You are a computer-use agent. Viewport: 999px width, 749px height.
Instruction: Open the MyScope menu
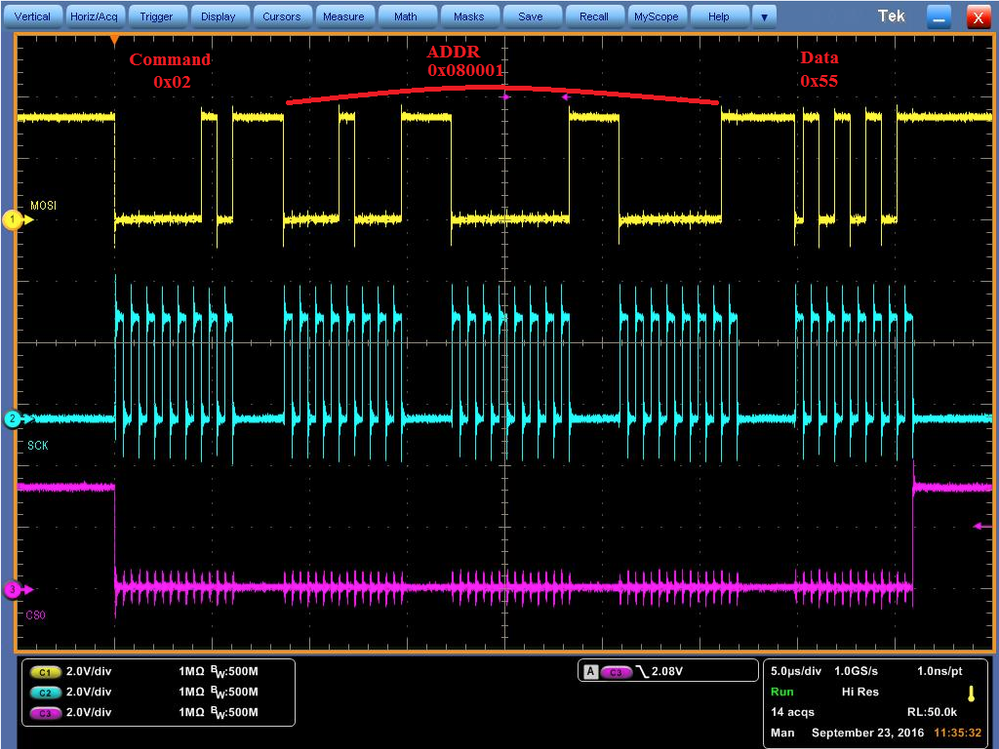tap(656, 17)
